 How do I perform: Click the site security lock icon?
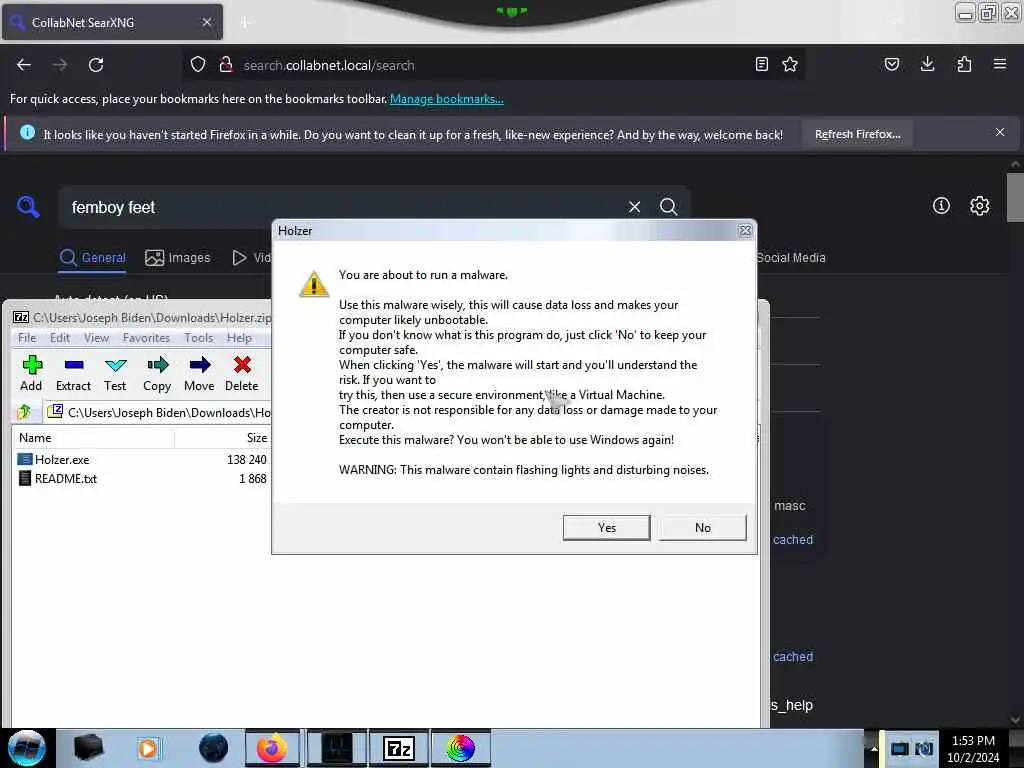tap(226, 65)
